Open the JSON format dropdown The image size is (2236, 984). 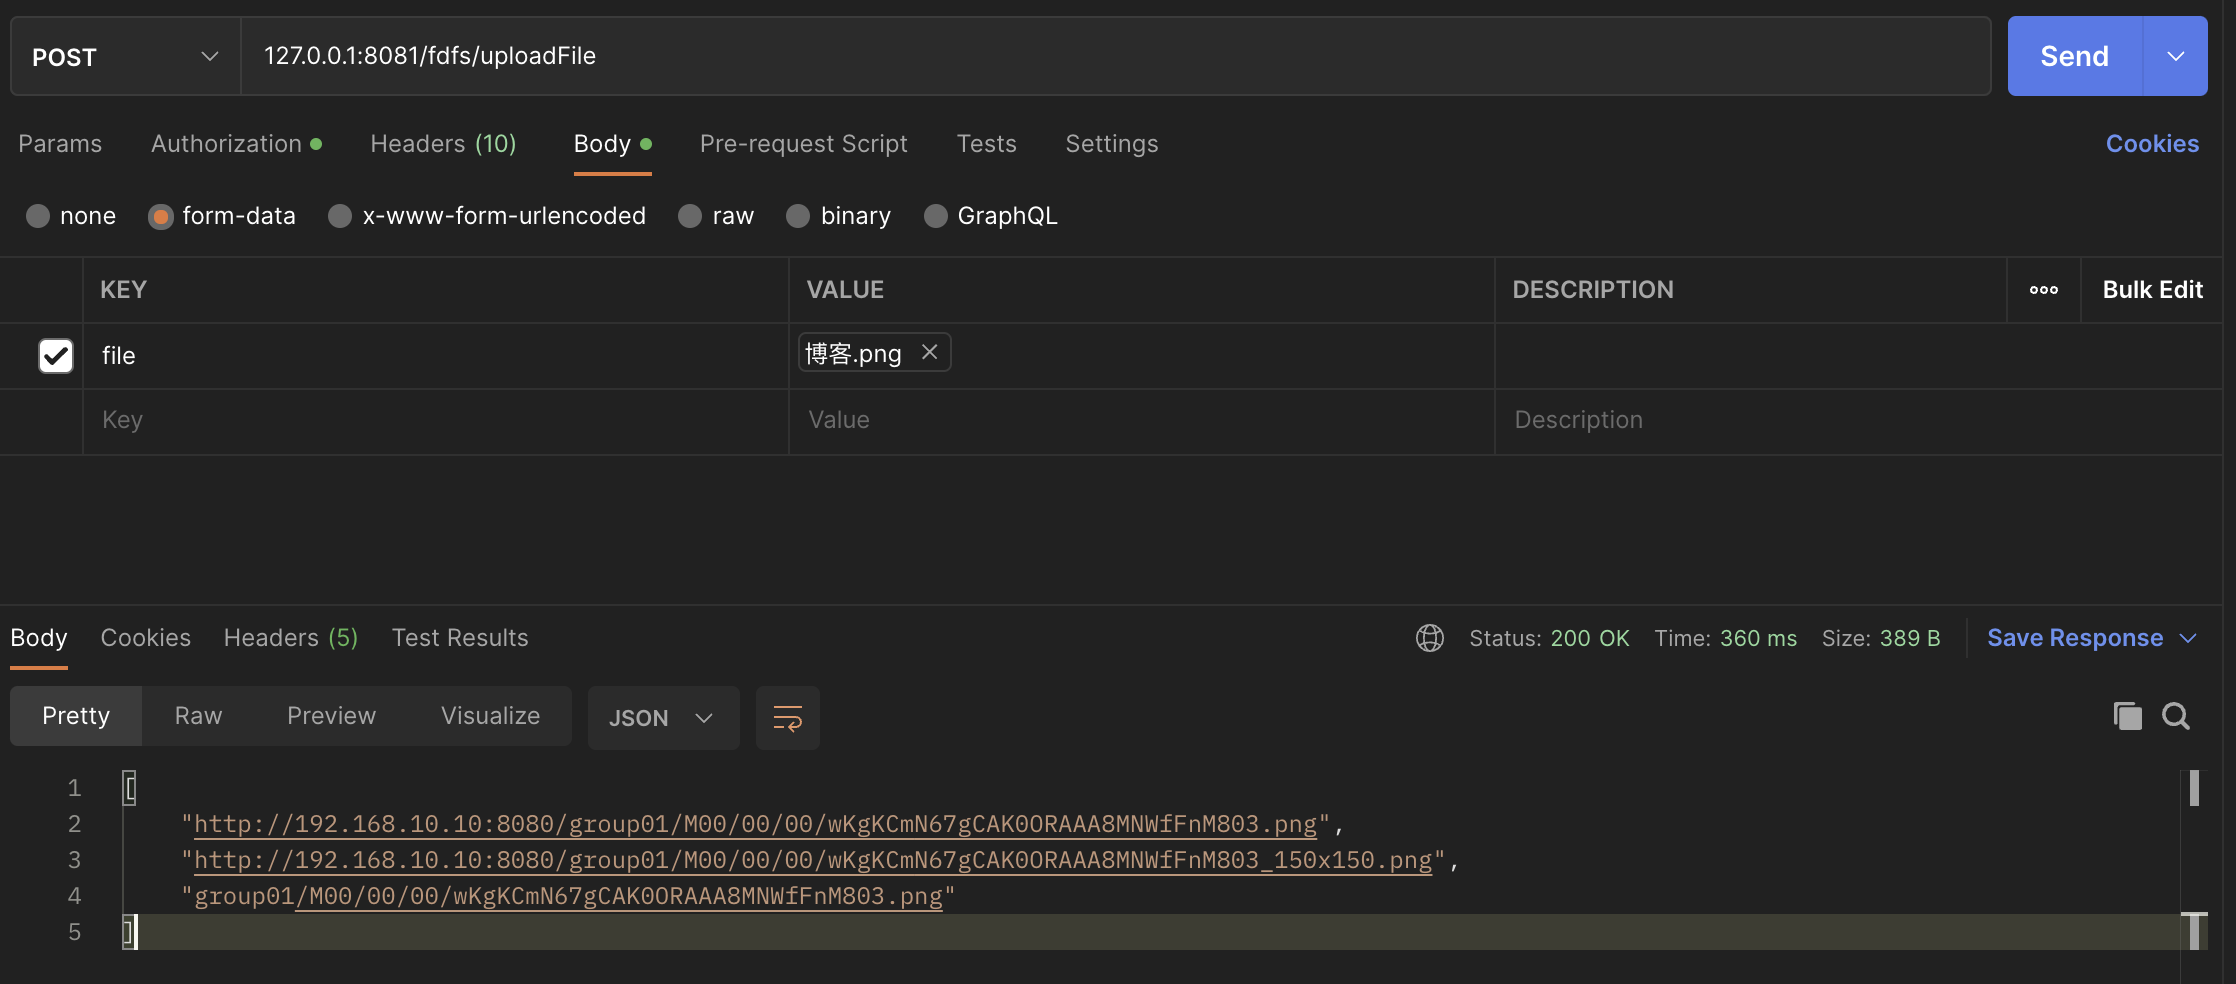click(x=662, y=718)
